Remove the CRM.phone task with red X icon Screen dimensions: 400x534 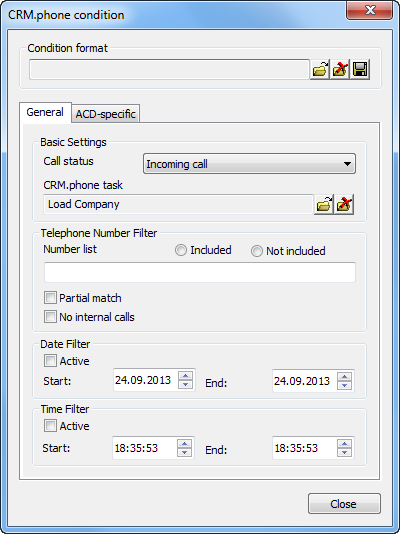point(344,204)
